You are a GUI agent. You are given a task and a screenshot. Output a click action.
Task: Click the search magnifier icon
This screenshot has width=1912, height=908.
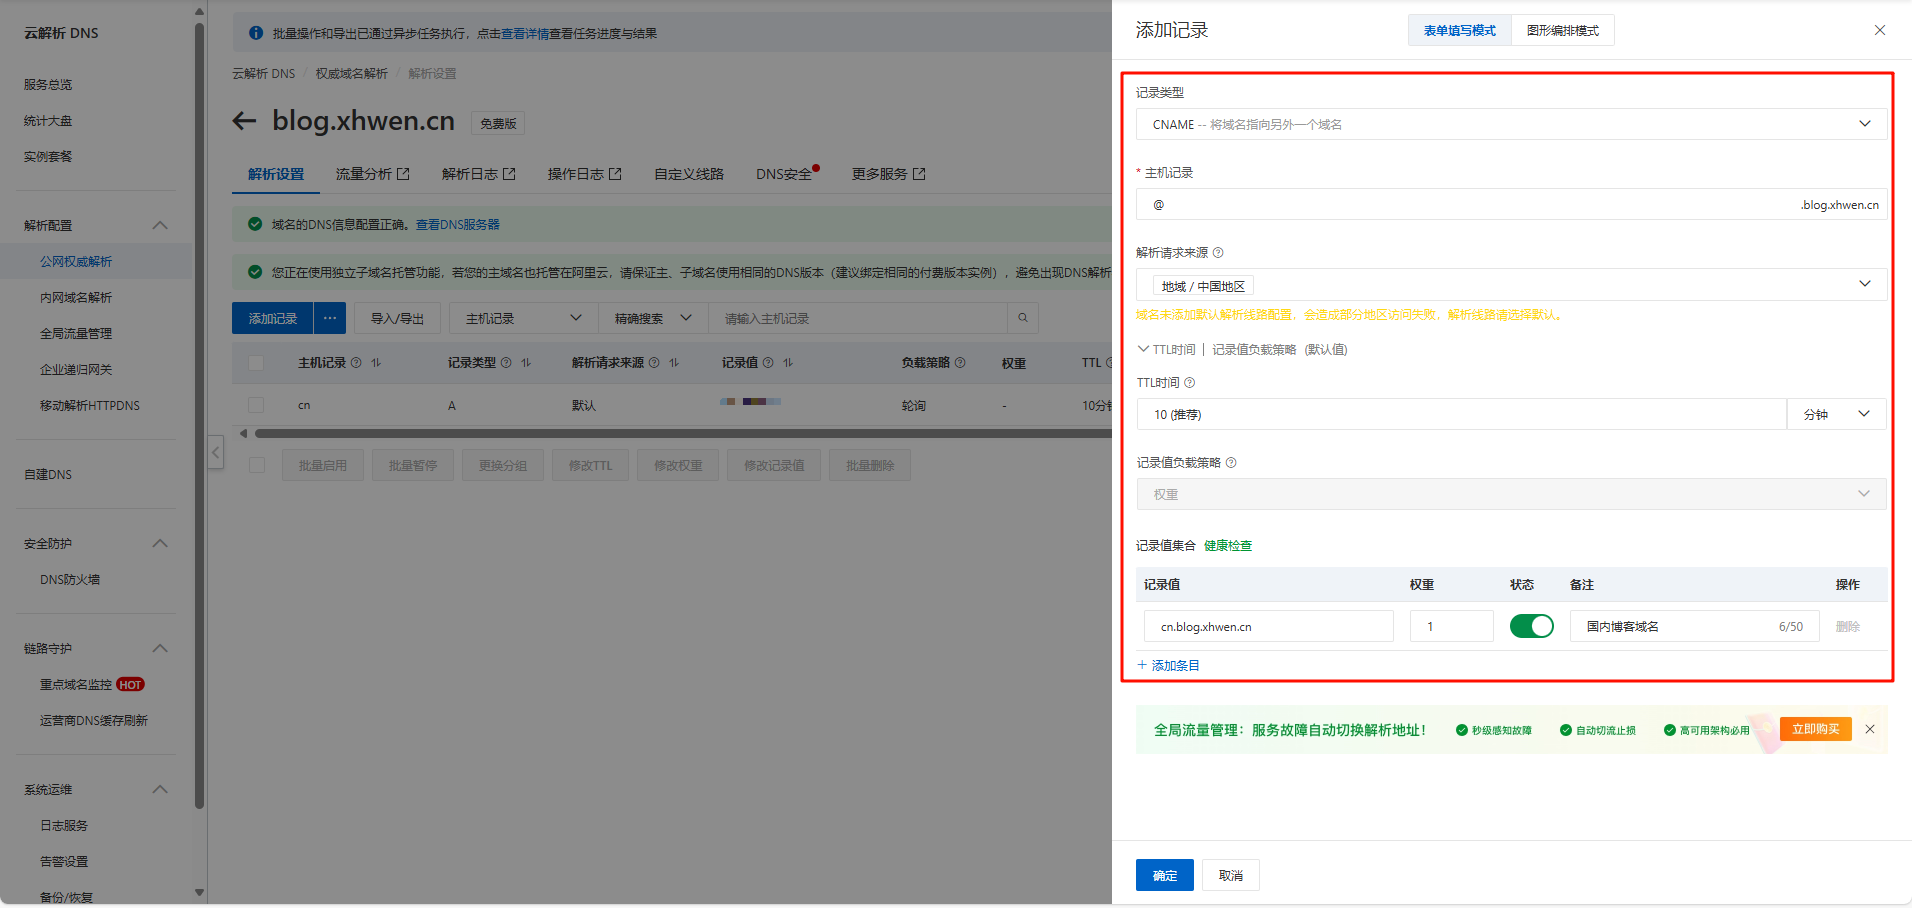coord(1022,318)
